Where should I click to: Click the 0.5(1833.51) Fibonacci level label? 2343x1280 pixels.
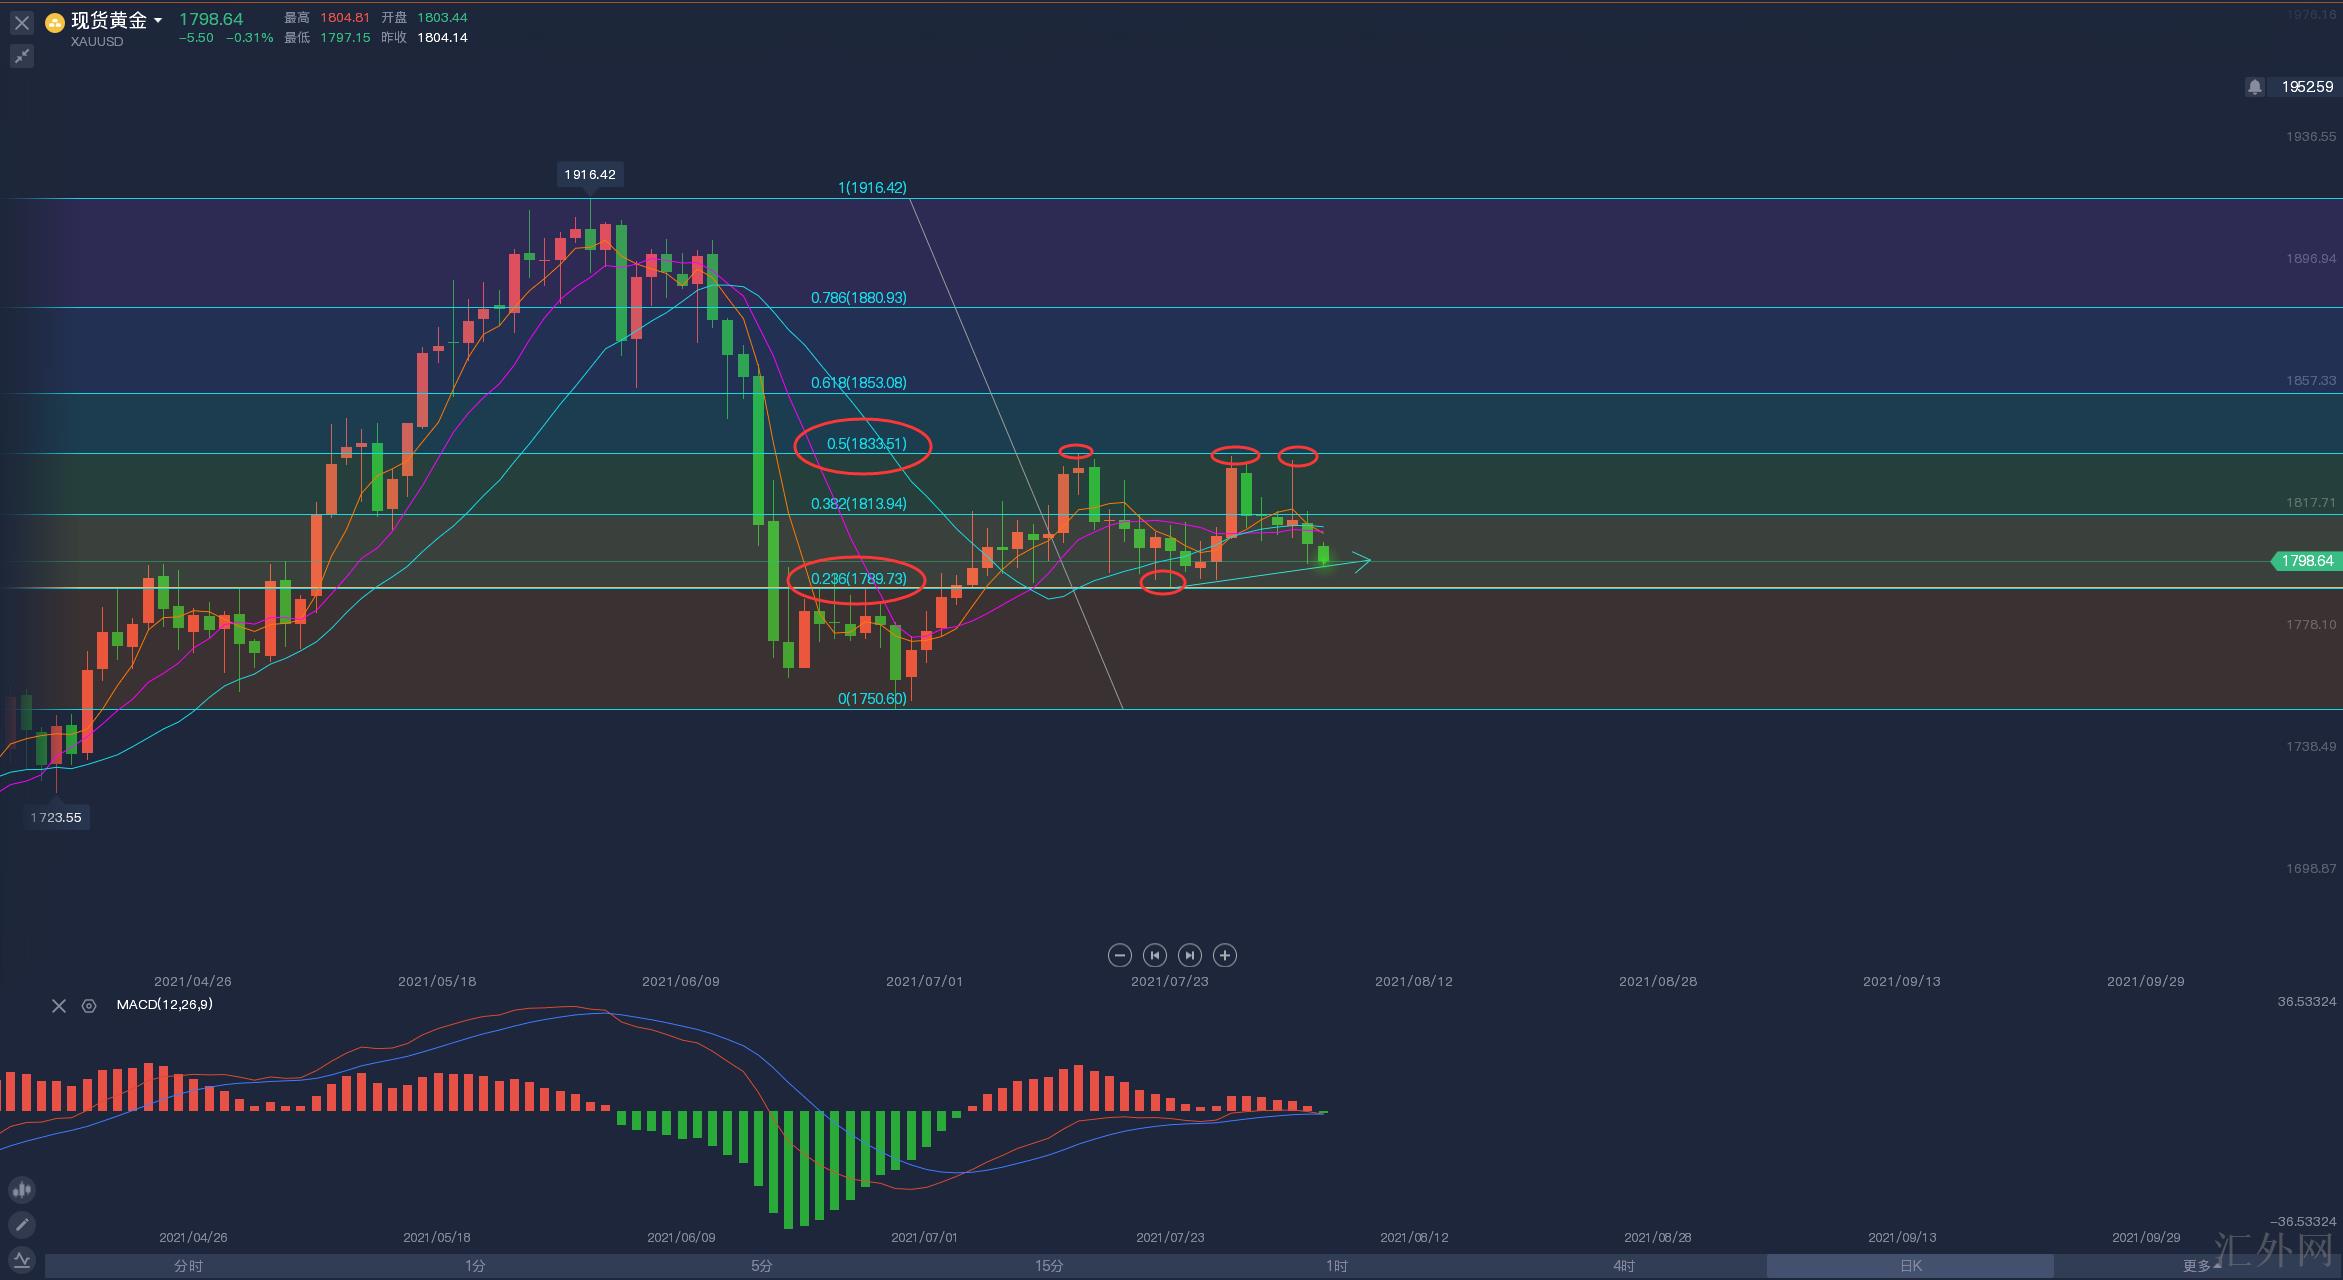pos(866,444)
